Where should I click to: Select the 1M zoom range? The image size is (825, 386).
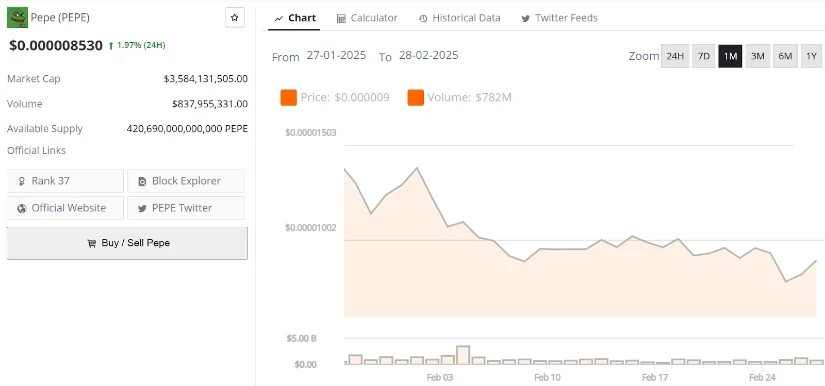pos(730,56)
